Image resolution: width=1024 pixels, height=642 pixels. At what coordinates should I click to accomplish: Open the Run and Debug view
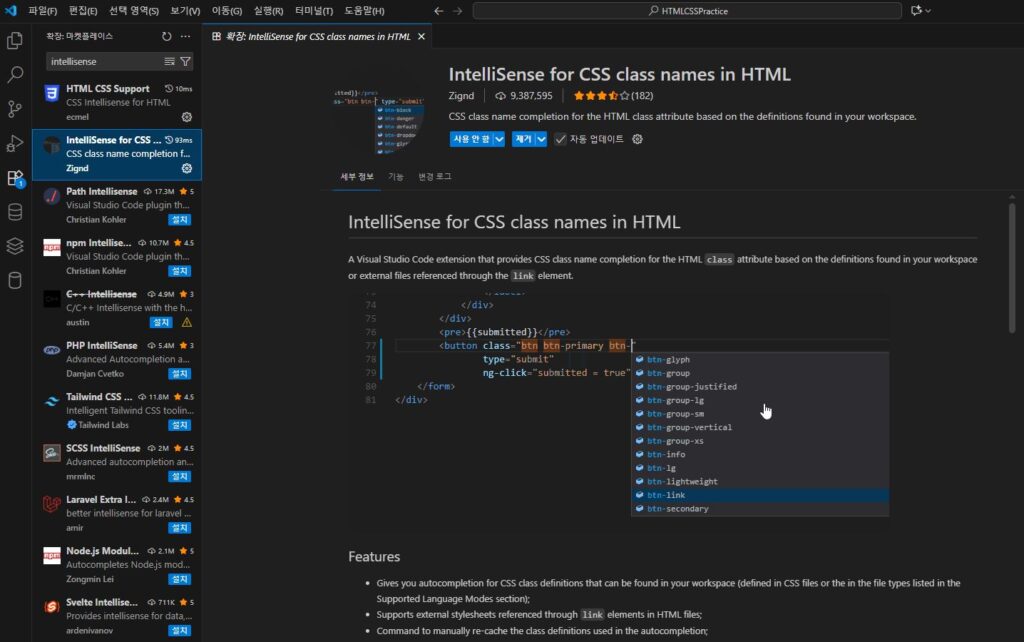click(14, 142)
